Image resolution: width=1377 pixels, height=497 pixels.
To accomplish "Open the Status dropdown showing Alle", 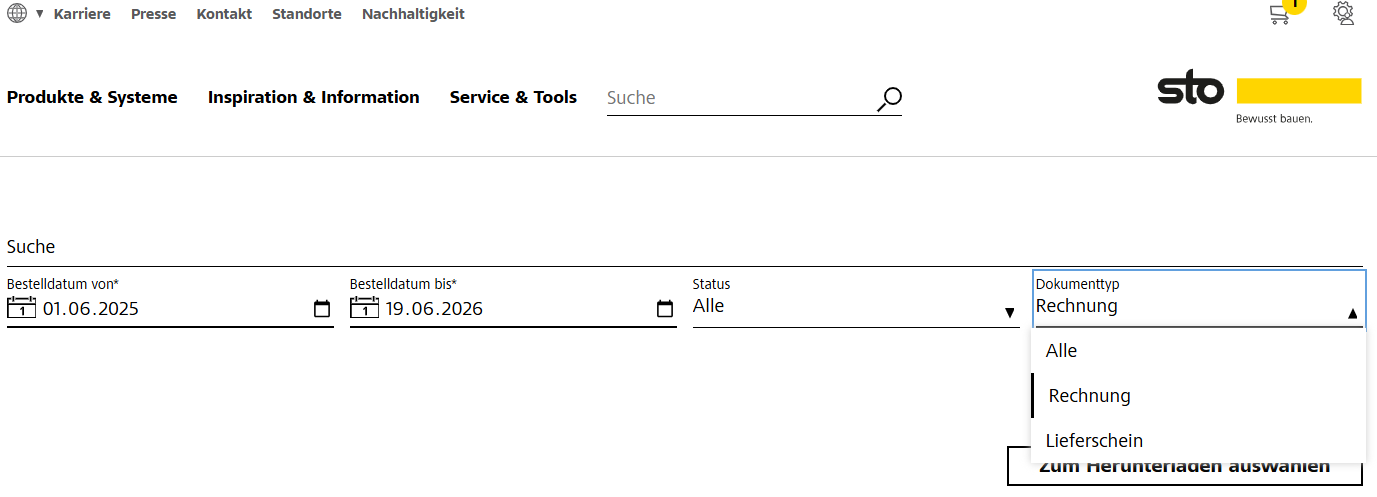I will pyautogui.click(x=856, y=301).
